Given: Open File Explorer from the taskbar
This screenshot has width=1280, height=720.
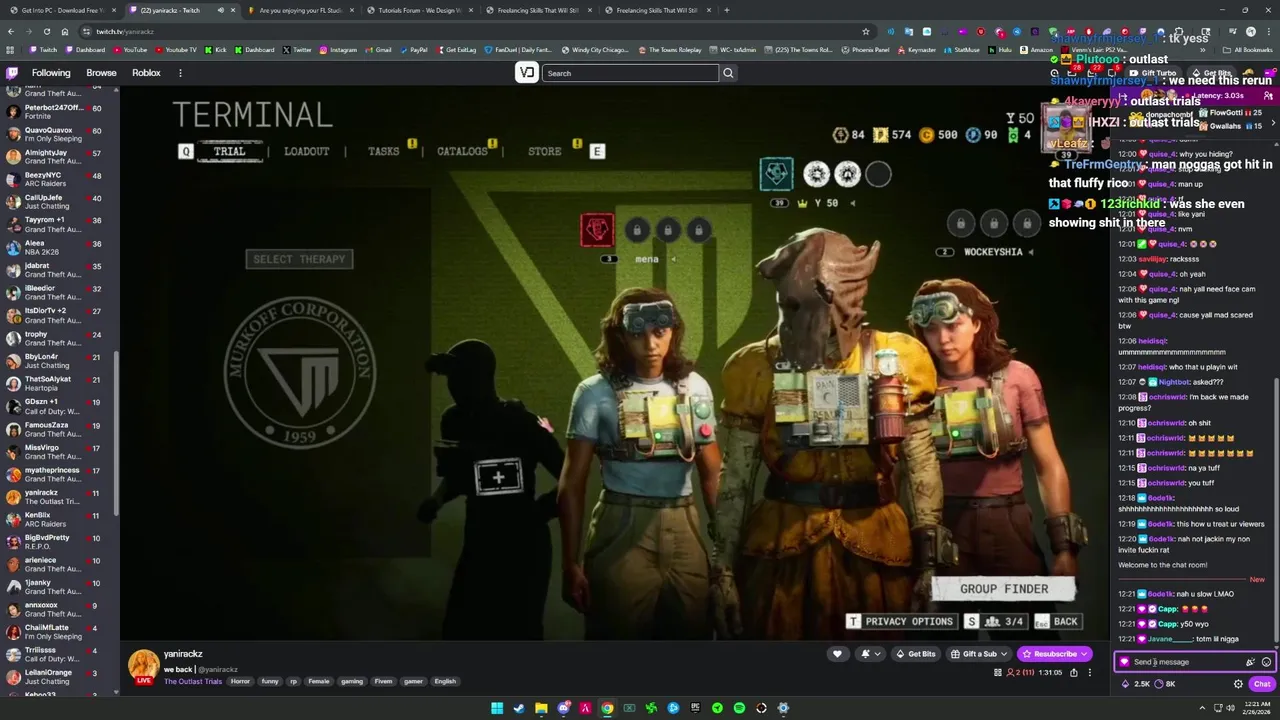Looking at the screenshot, I should [x=541, y=708].
